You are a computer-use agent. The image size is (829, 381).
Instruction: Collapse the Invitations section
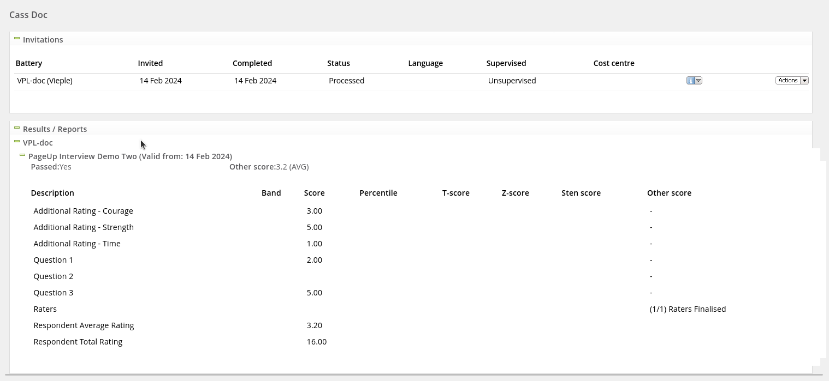click(16, 39)
